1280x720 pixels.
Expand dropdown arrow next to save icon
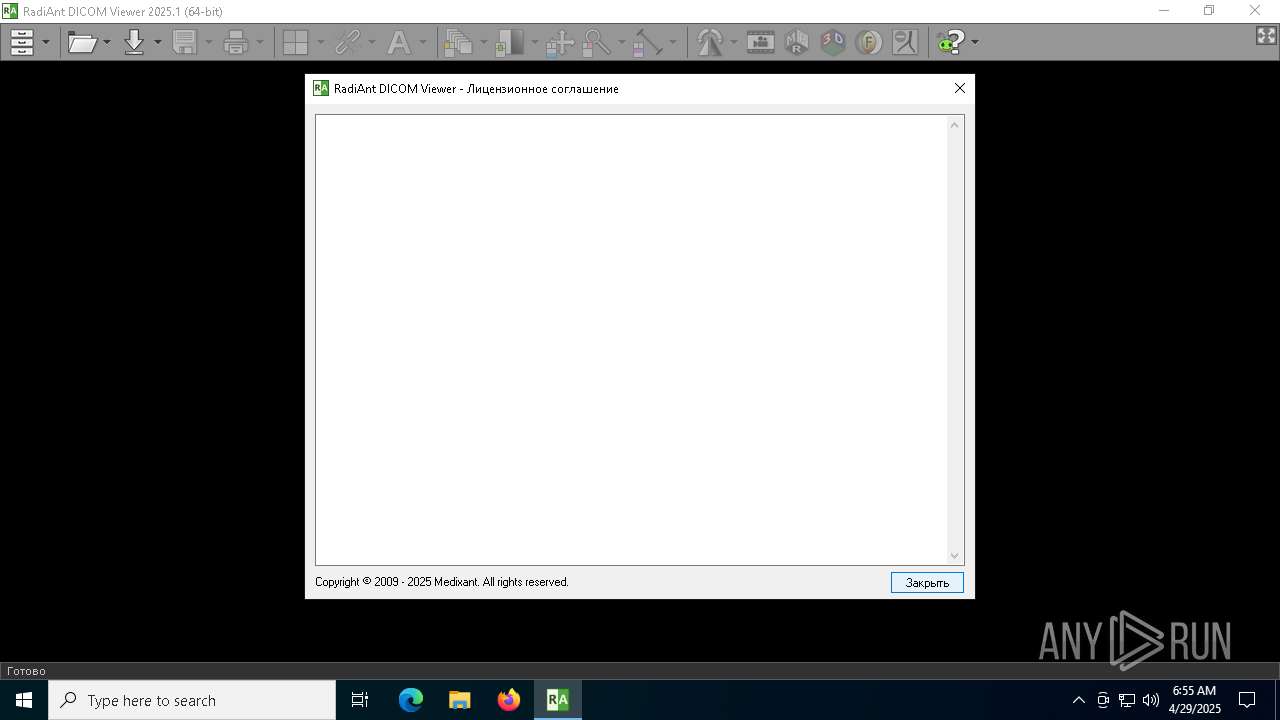[x=209, y=42]
